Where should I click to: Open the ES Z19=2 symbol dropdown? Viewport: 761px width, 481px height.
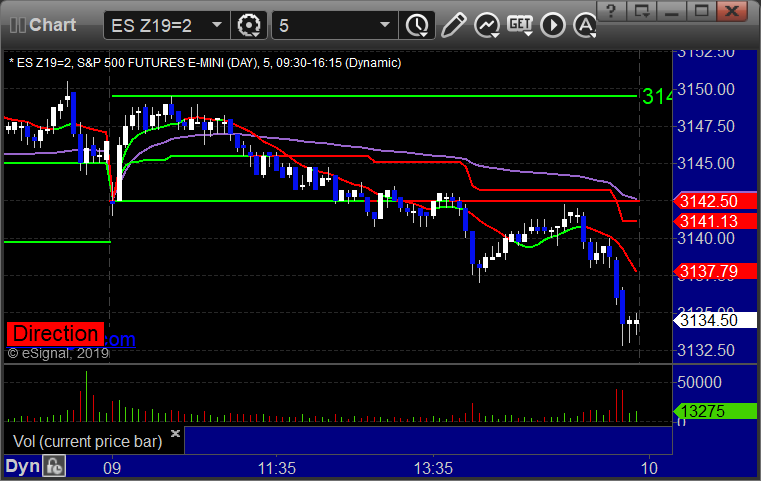217,25
